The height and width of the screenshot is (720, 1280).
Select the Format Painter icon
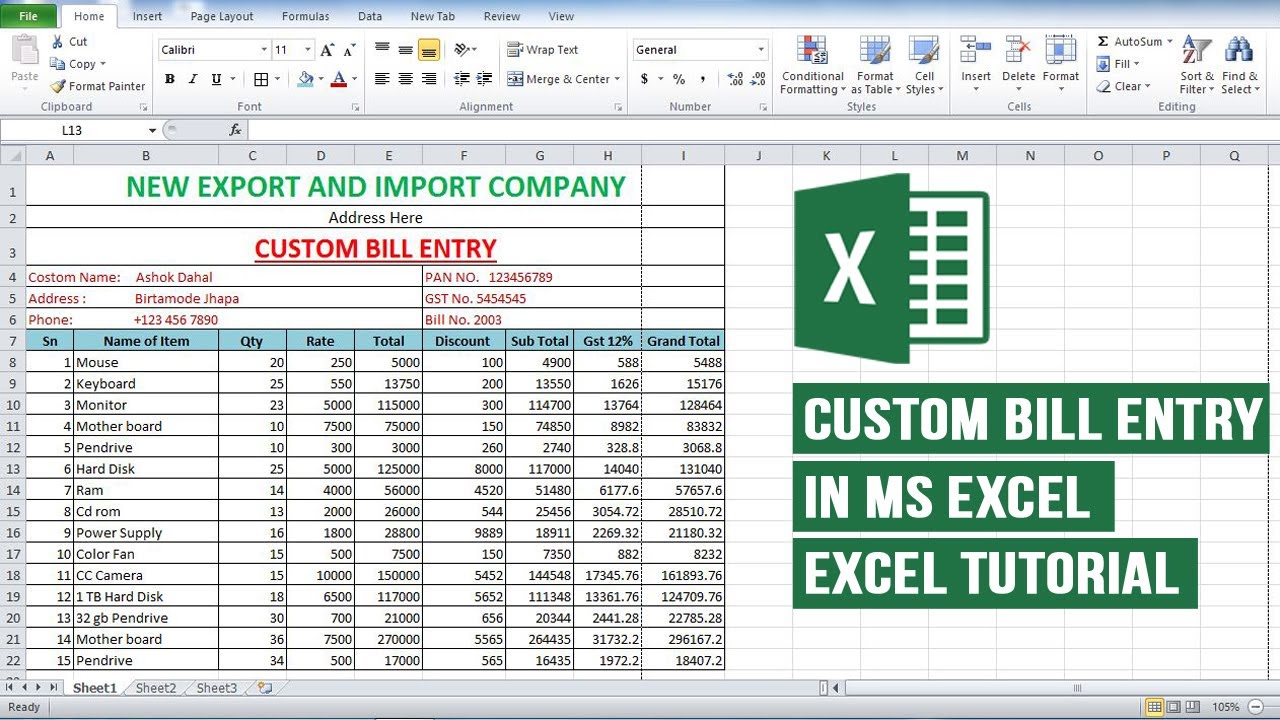(58, 86)
